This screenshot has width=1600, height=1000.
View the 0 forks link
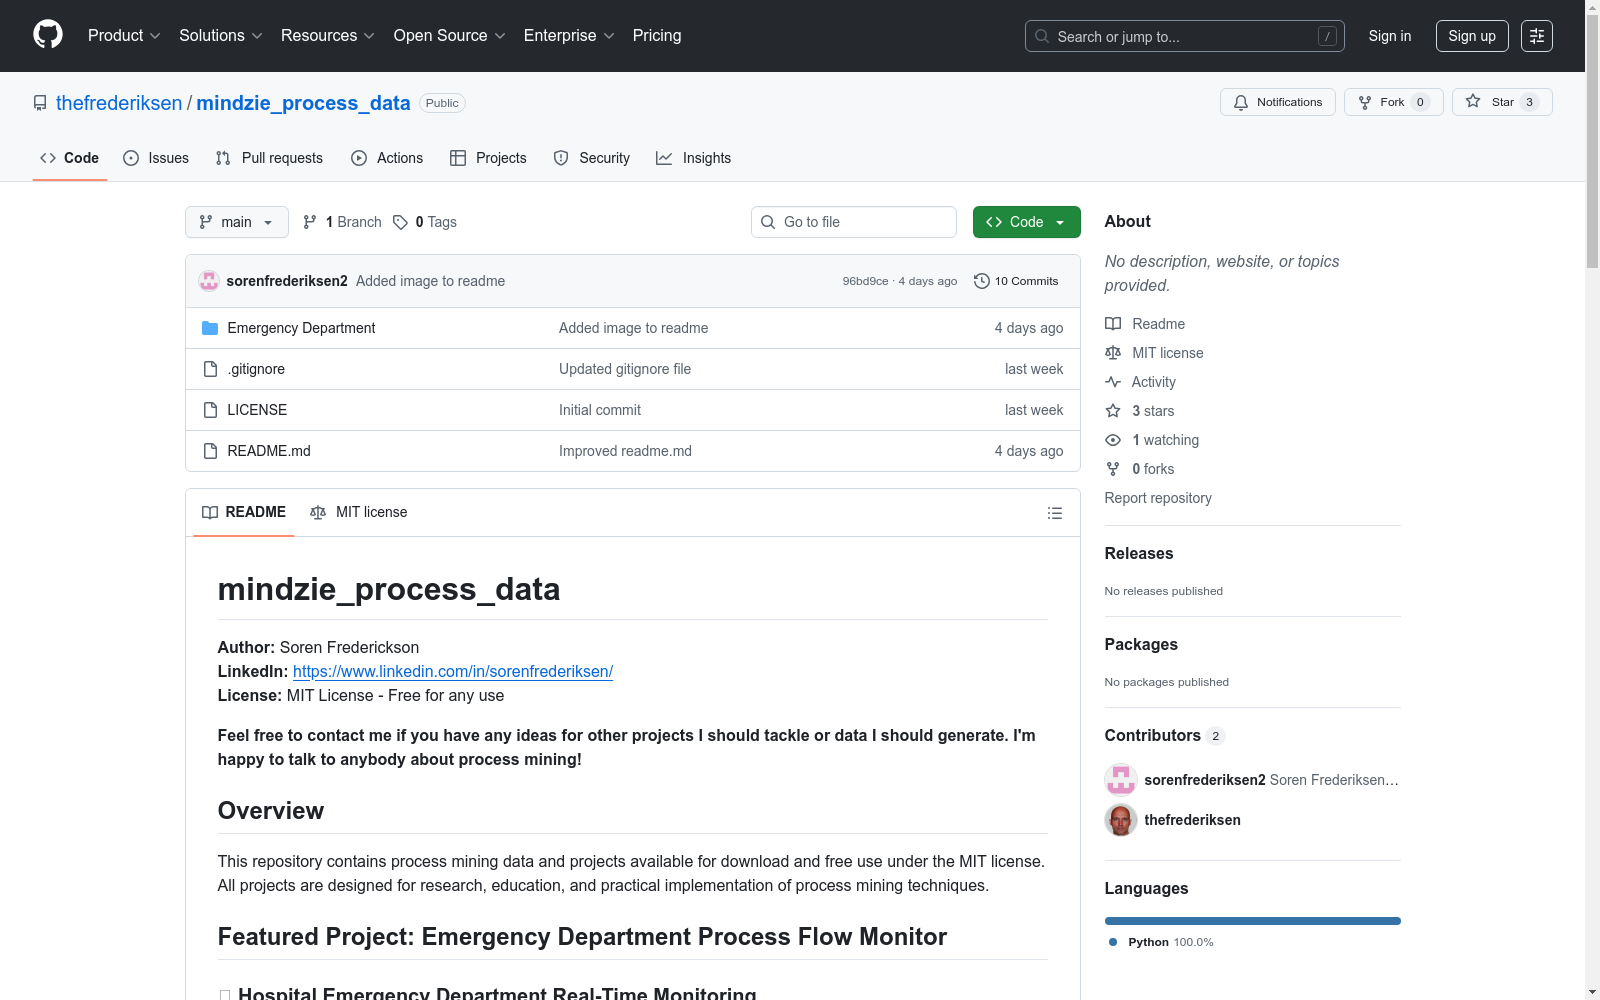pyautogui.click(x=1140, y=469)
